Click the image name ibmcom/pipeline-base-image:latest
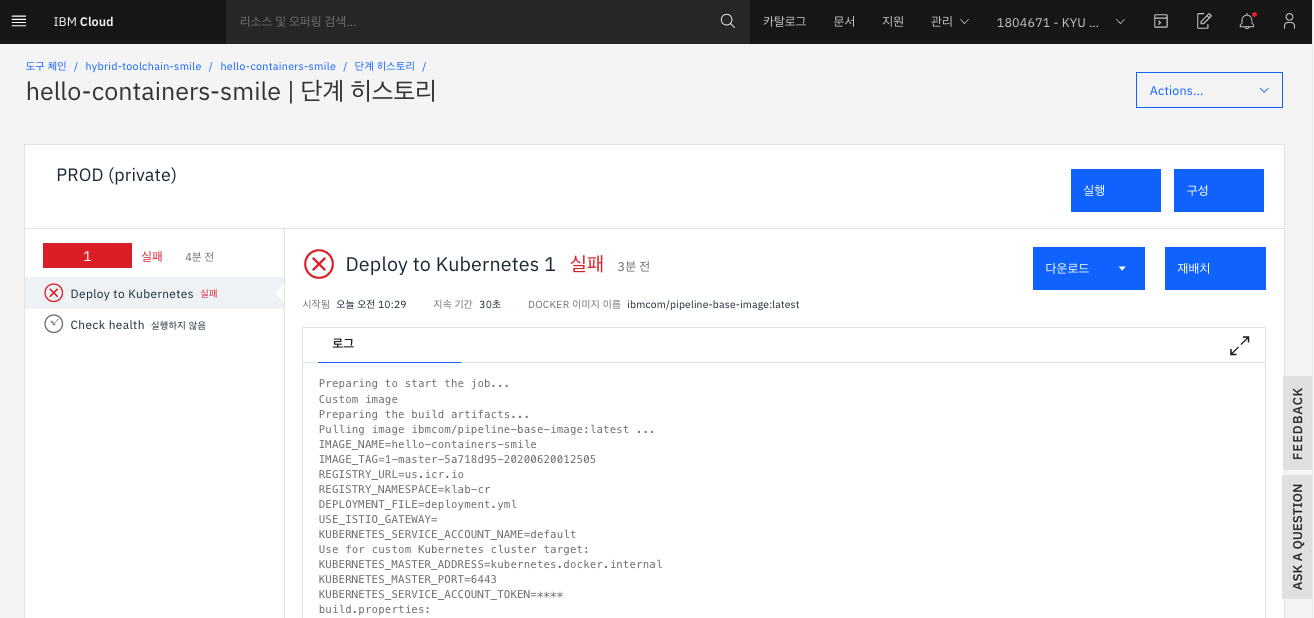 (713, 304)
